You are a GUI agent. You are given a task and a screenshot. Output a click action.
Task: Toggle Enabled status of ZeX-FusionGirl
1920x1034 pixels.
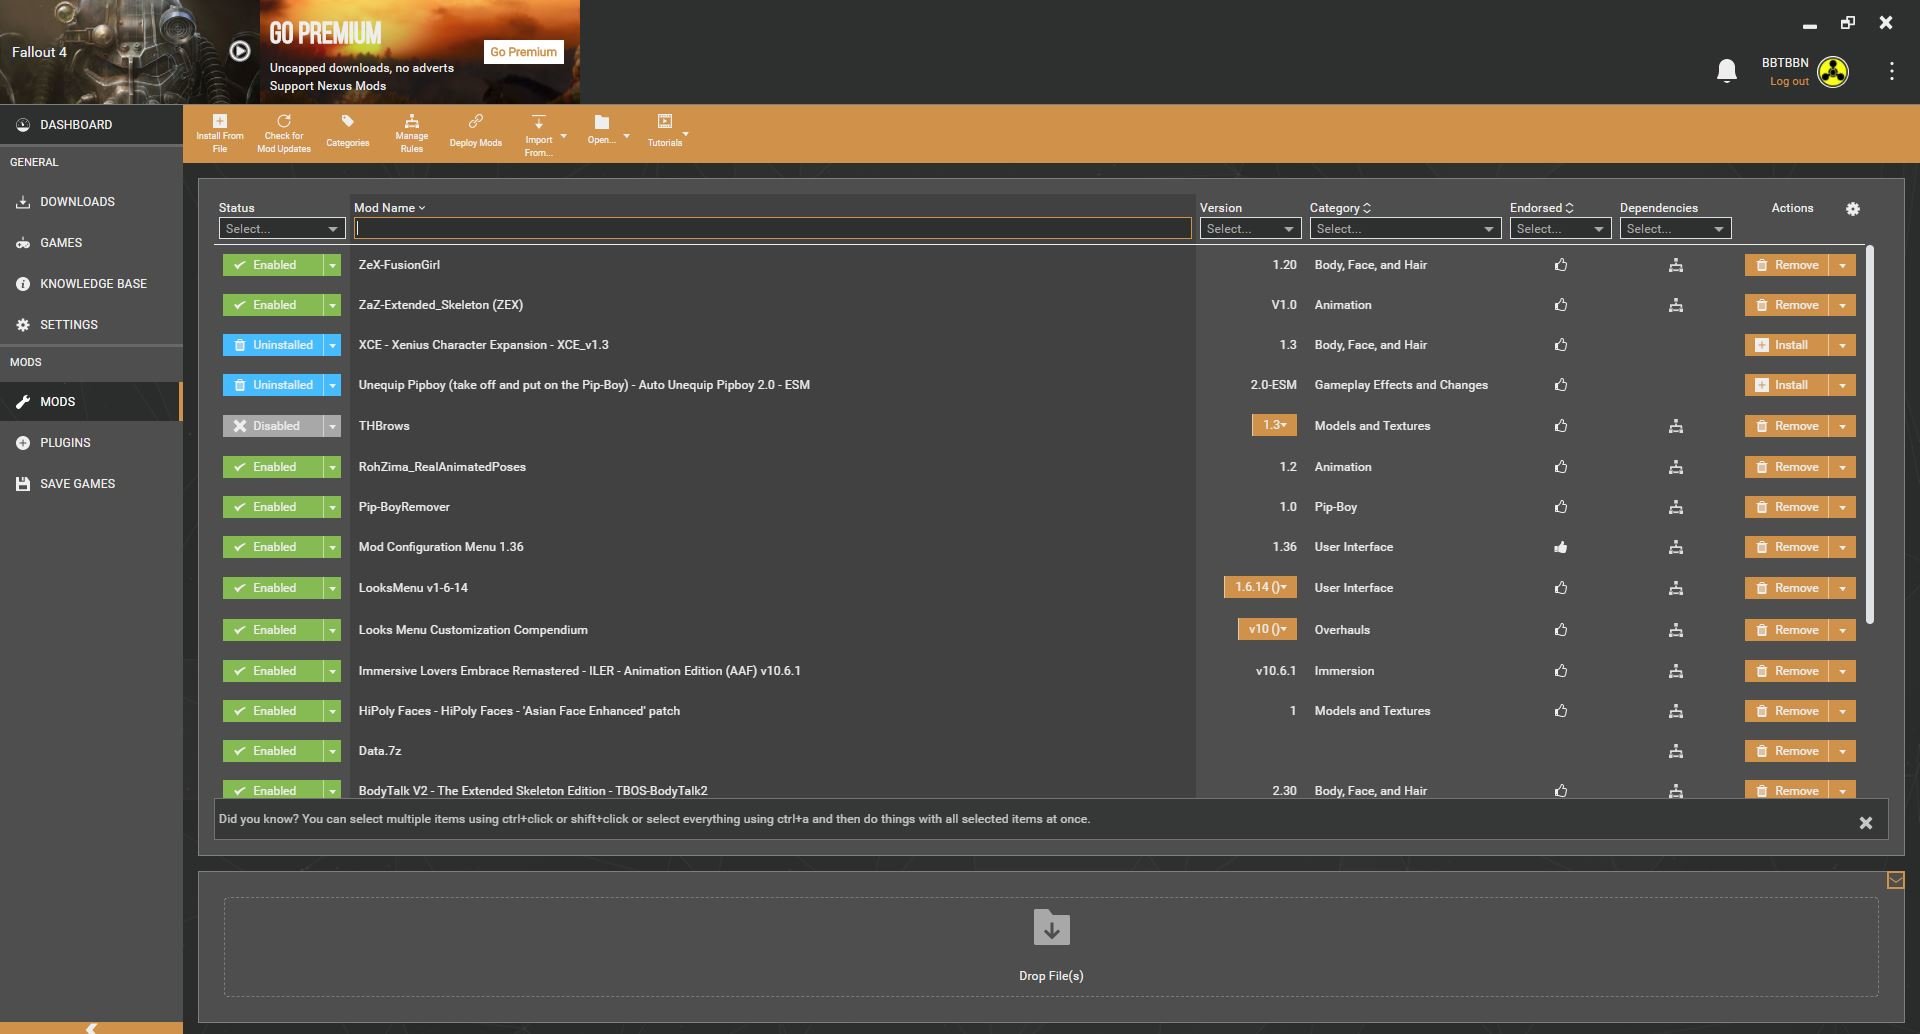coord(273,265)
